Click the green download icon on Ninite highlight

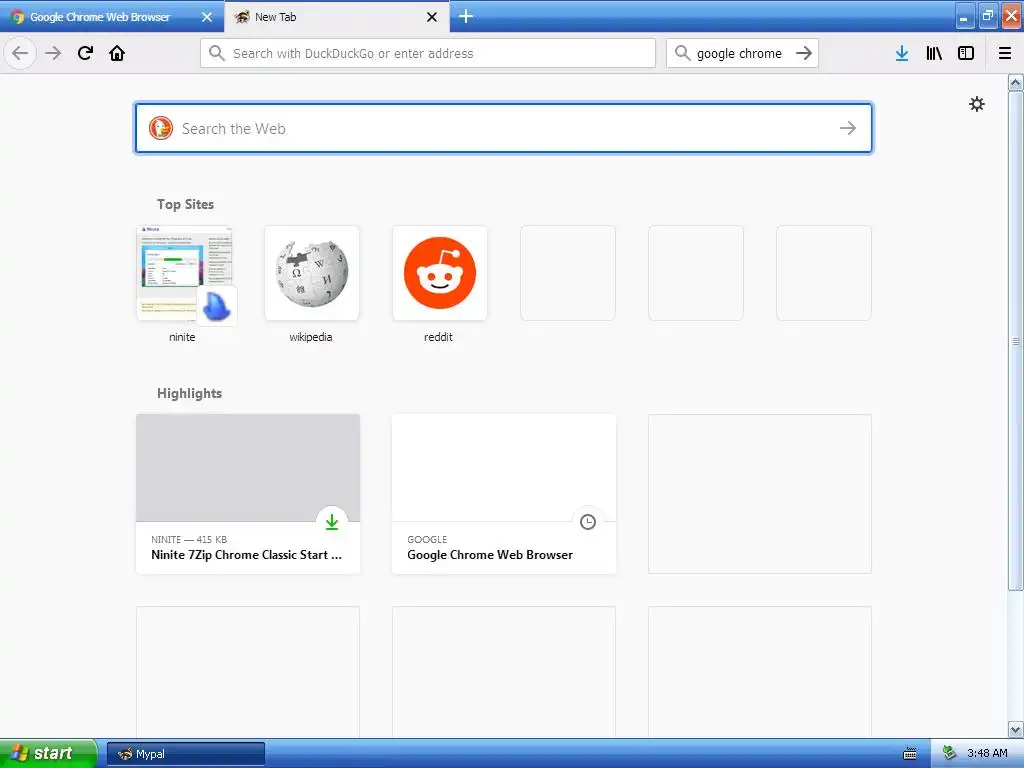[x=332, y=521]
